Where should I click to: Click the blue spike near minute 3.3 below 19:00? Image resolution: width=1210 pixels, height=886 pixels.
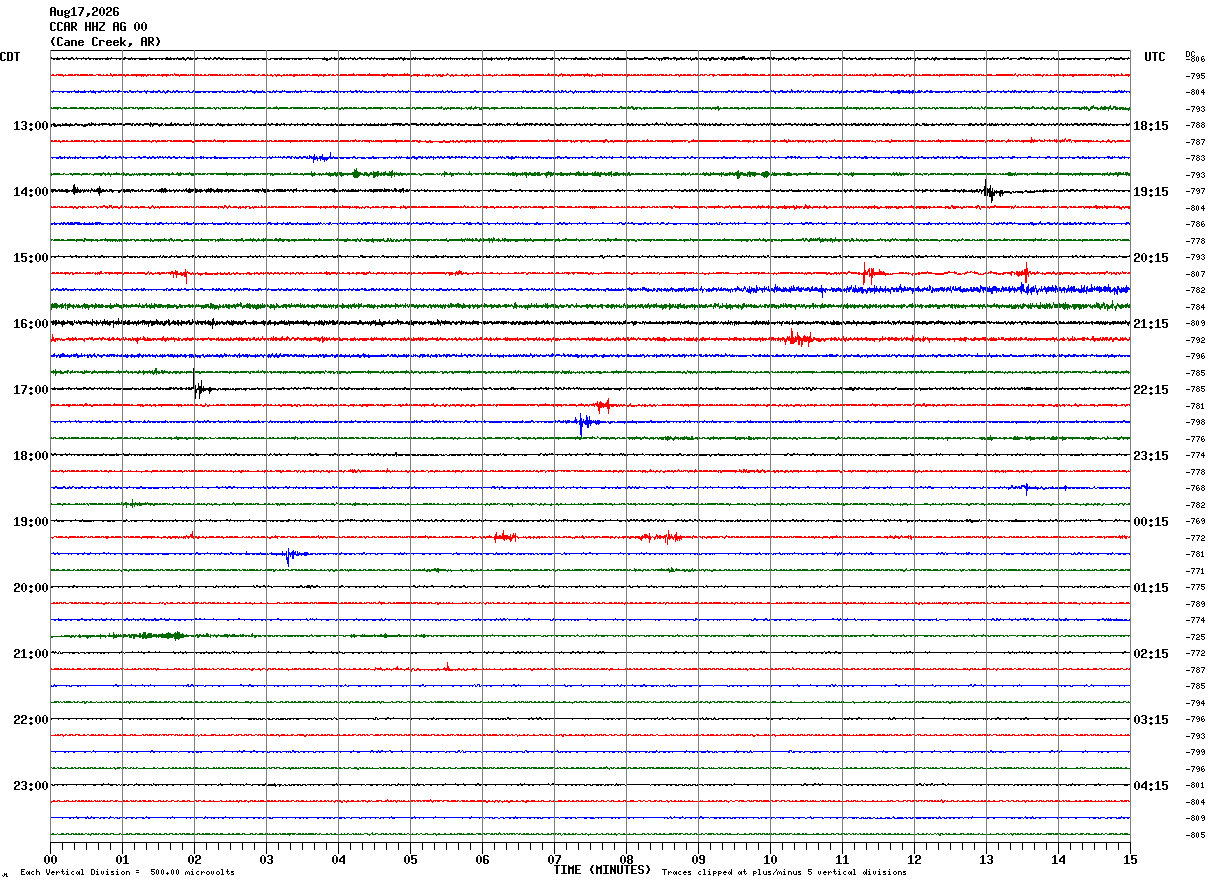click(291, 555)
